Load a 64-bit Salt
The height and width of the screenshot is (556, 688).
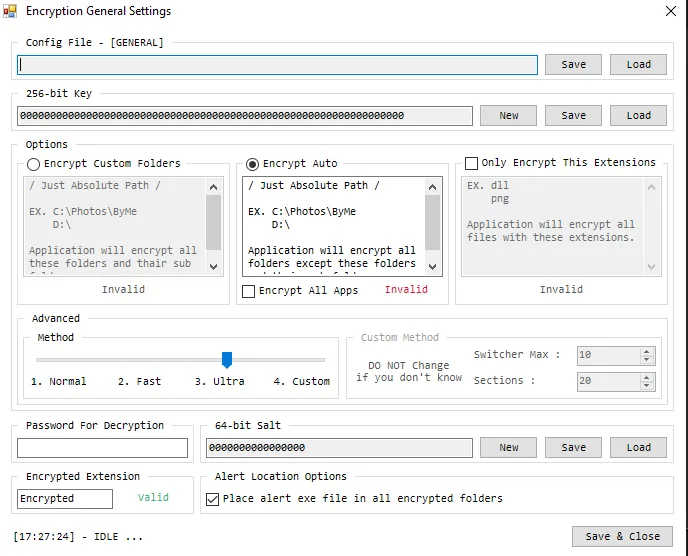coord(638,448)
